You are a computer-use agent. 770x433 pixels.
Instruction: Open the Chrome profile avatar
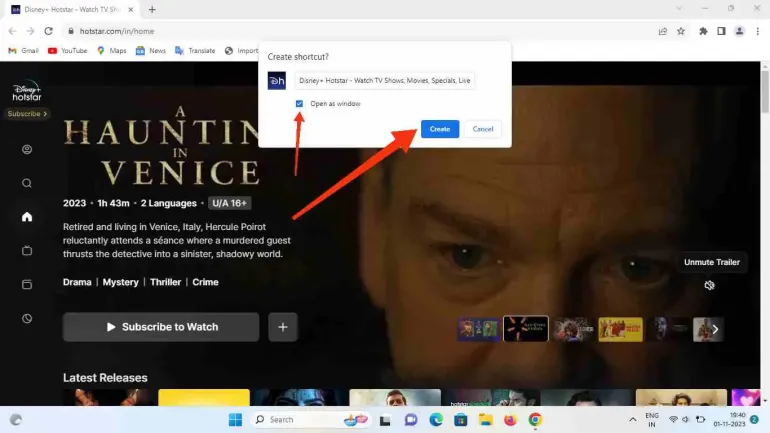(x=739, y=31)
